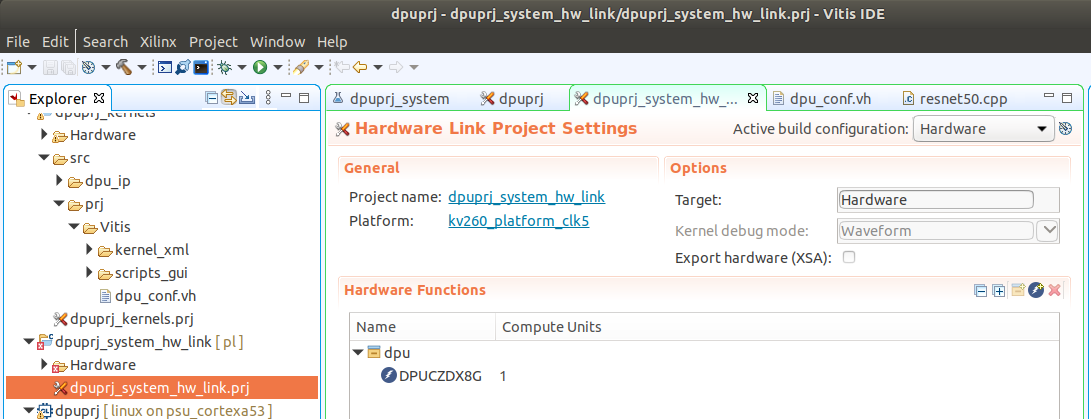Open the Search menu
Image resolution: width=1091 pixels, height=419 pixels.
click(x=106, y=42)
